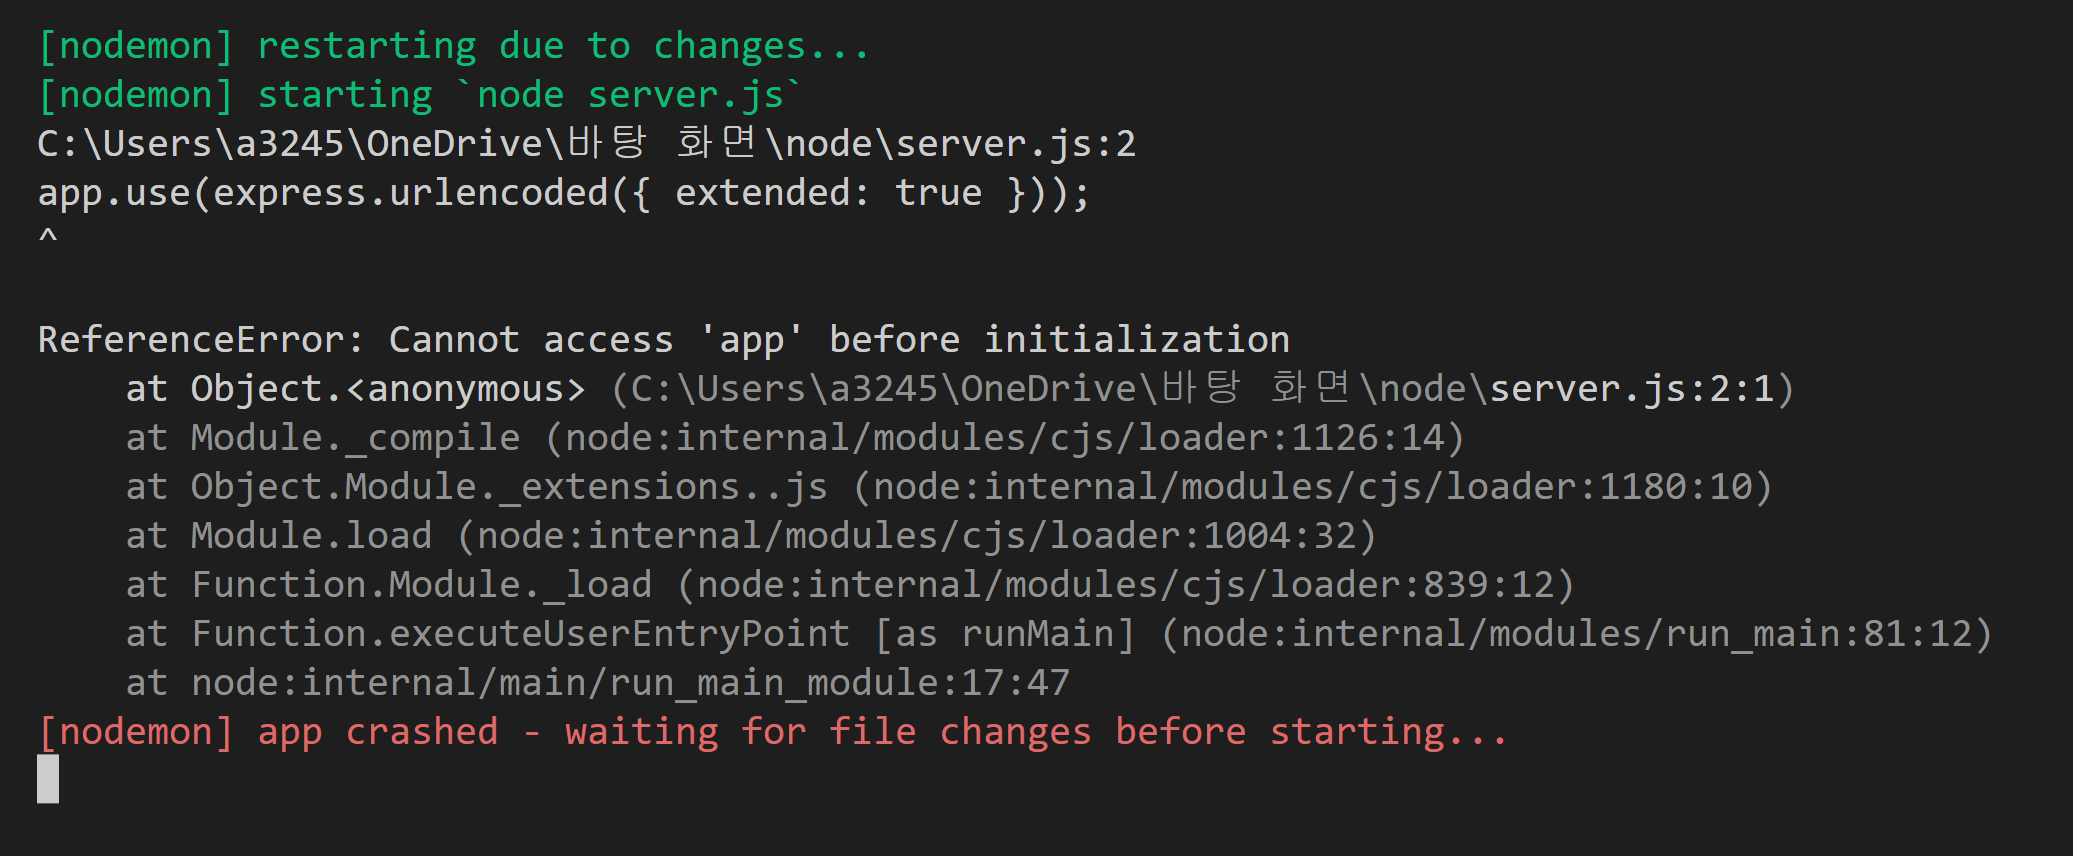
Task: Click the Function.Module._load trace line
Action: point(850,585)
